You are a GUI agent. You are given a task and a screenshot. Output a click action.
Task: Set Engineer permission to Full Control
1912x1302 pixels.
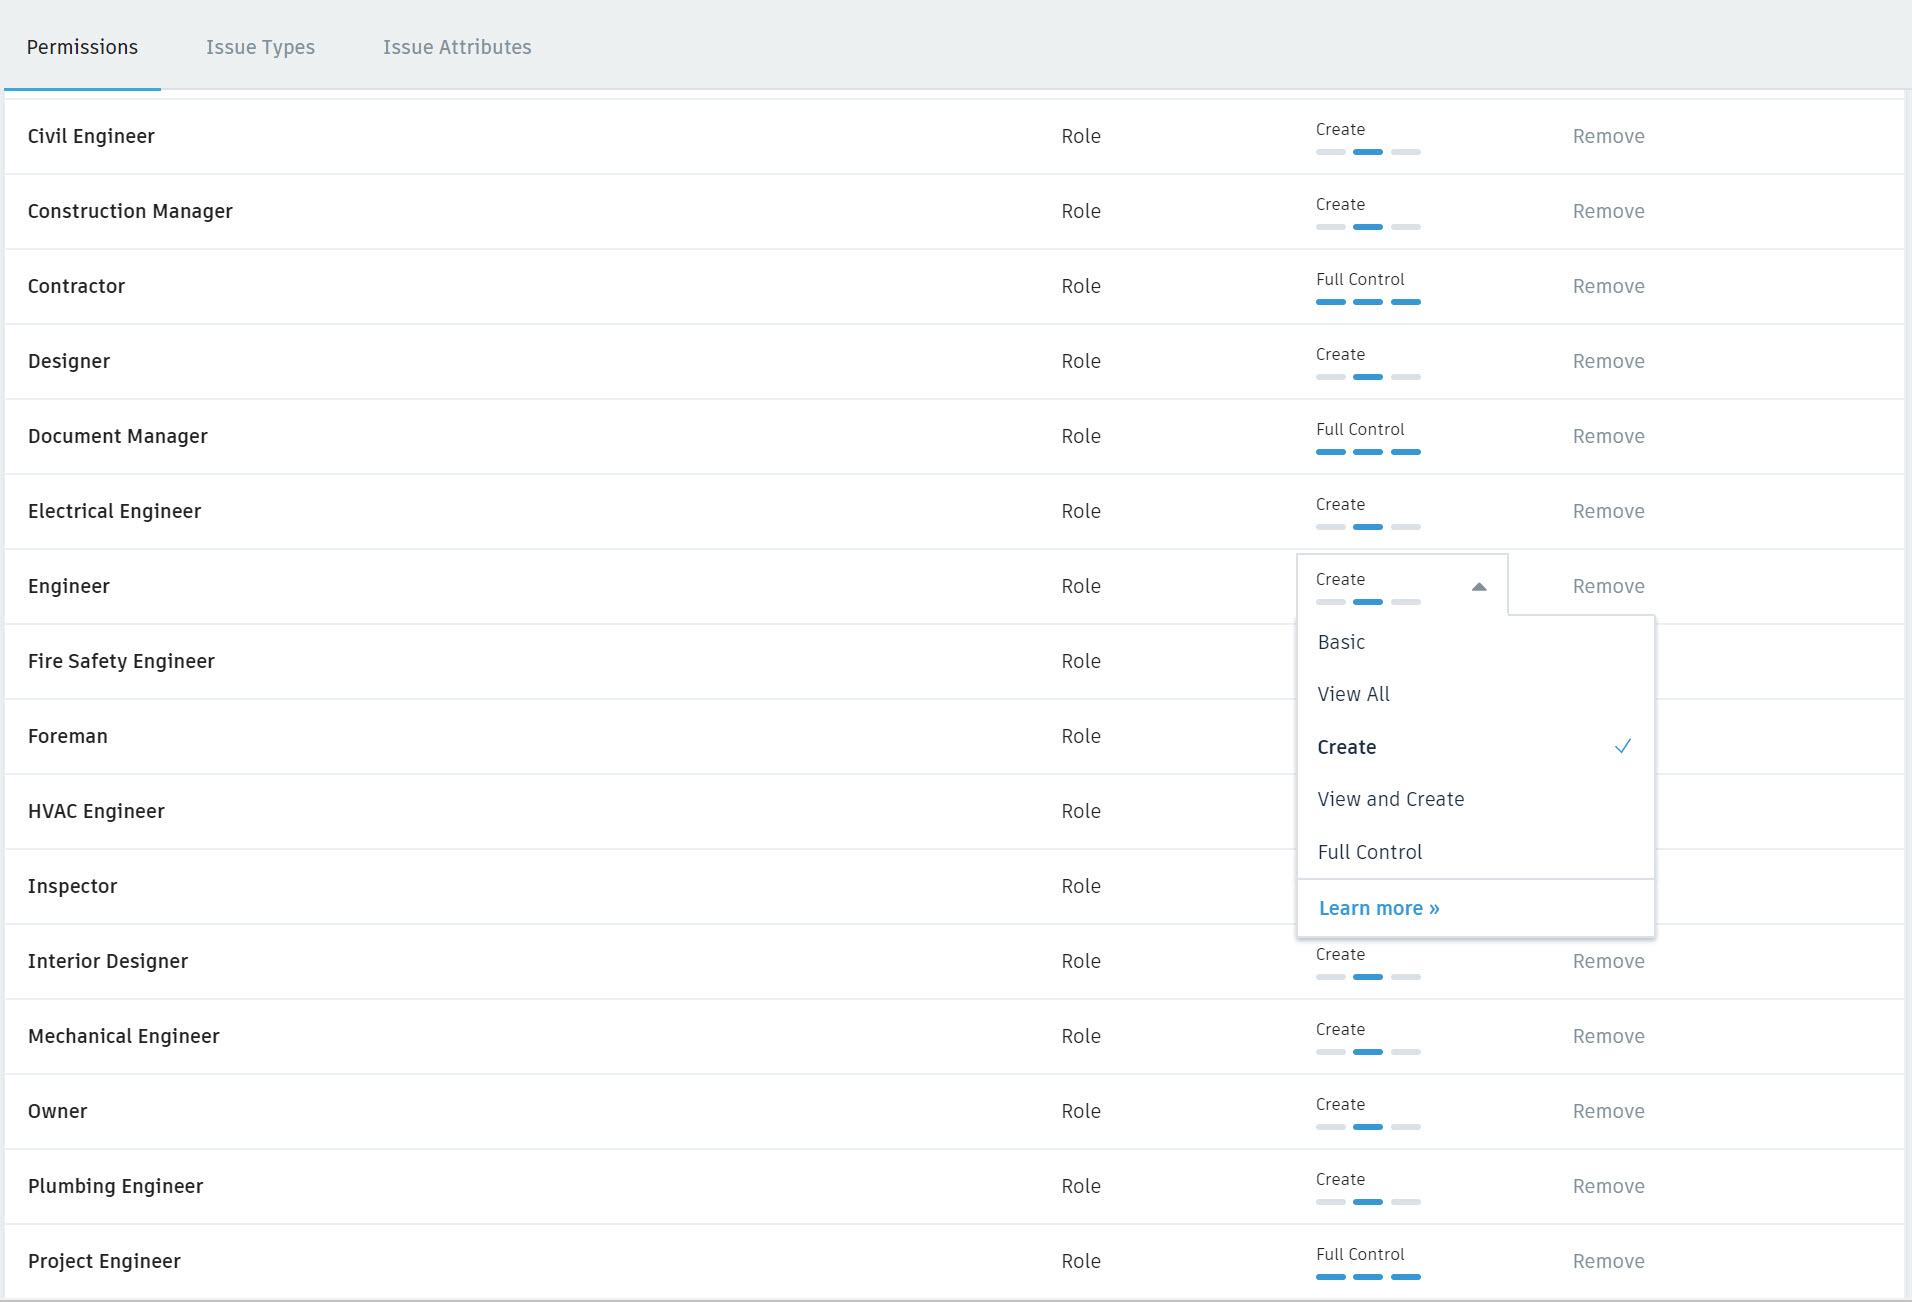pos(1369,851)
